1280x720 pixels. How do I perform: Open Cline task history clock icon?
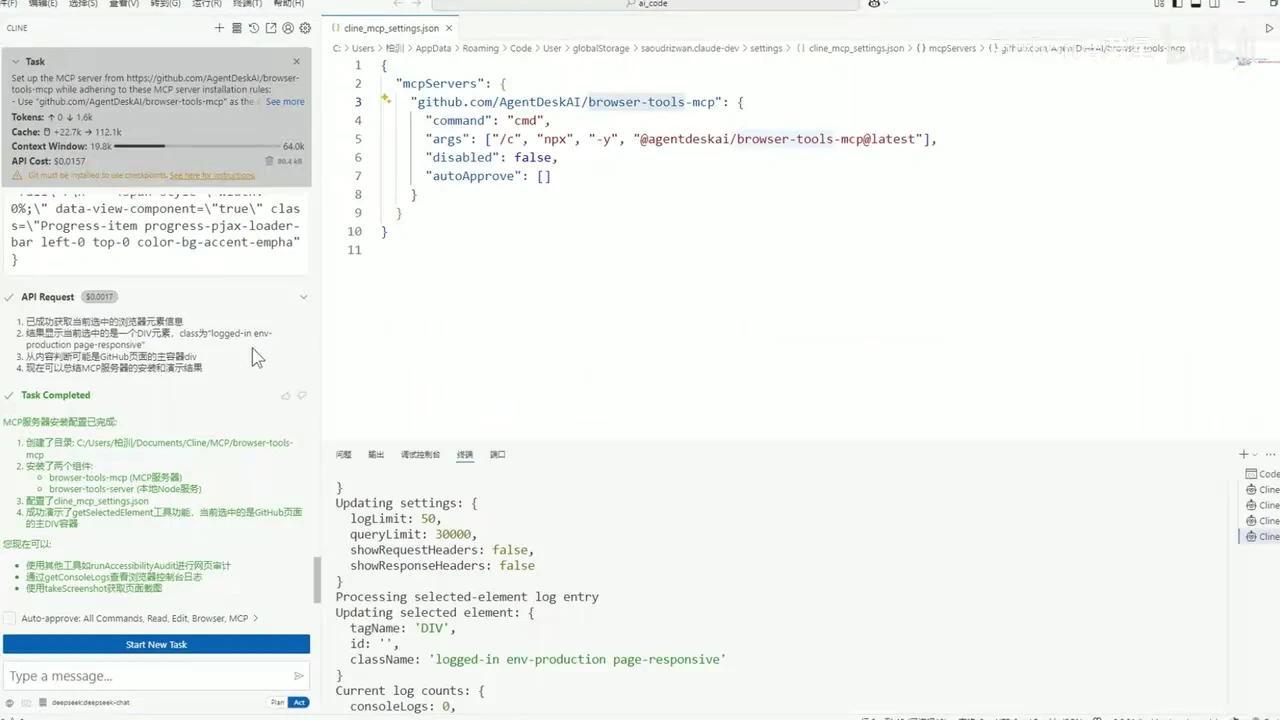pos(253,28)
